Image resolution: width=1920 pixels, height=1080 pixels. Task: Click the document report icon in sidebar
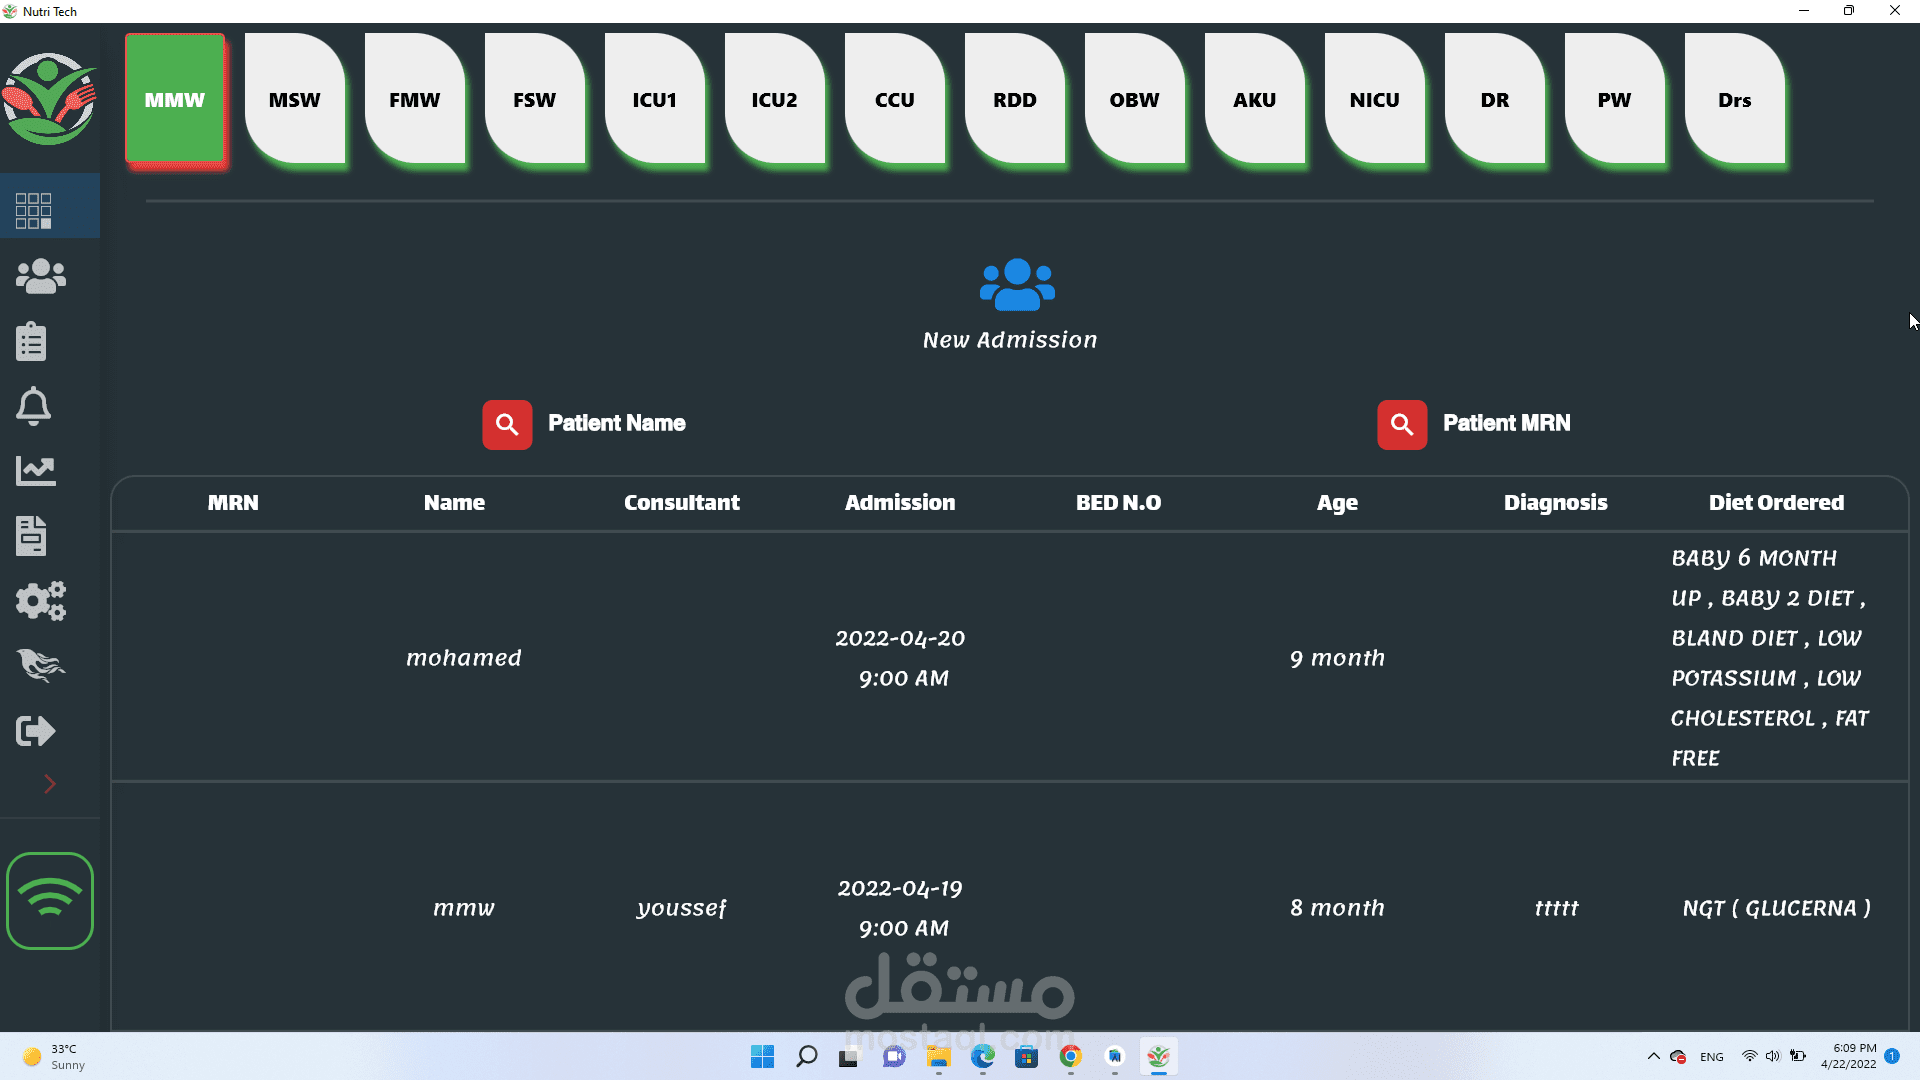click(x=32, y=536)
